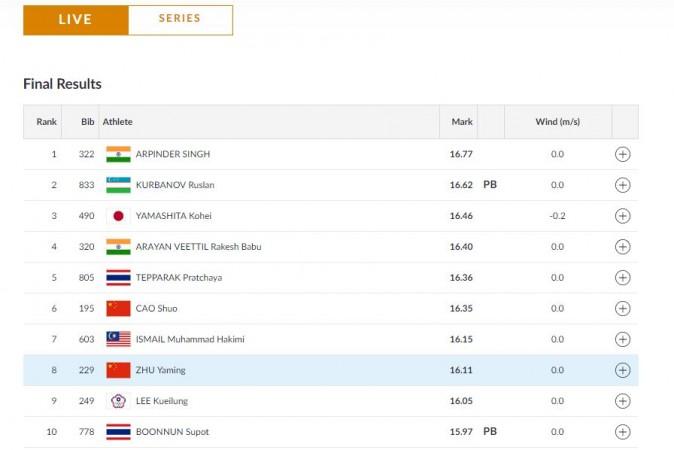Click the mark 16.62
Screen dimensions: 674x450
[x=461, y=185]
